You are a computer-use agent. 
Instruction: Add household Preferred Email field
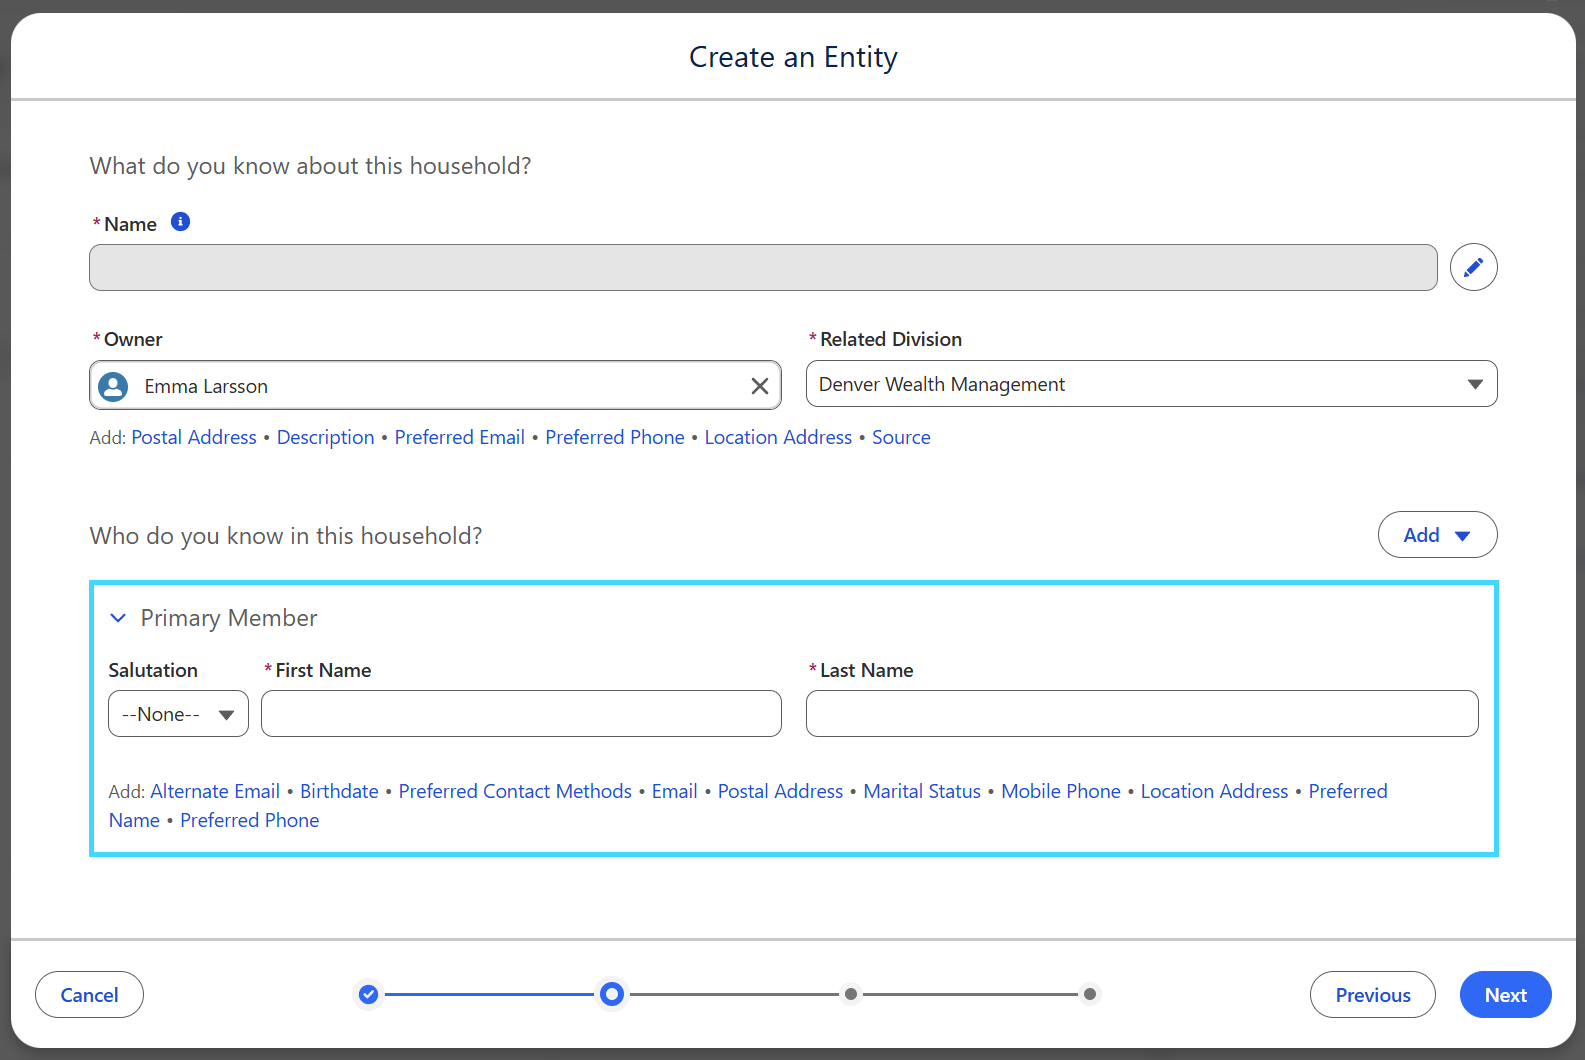459,437
